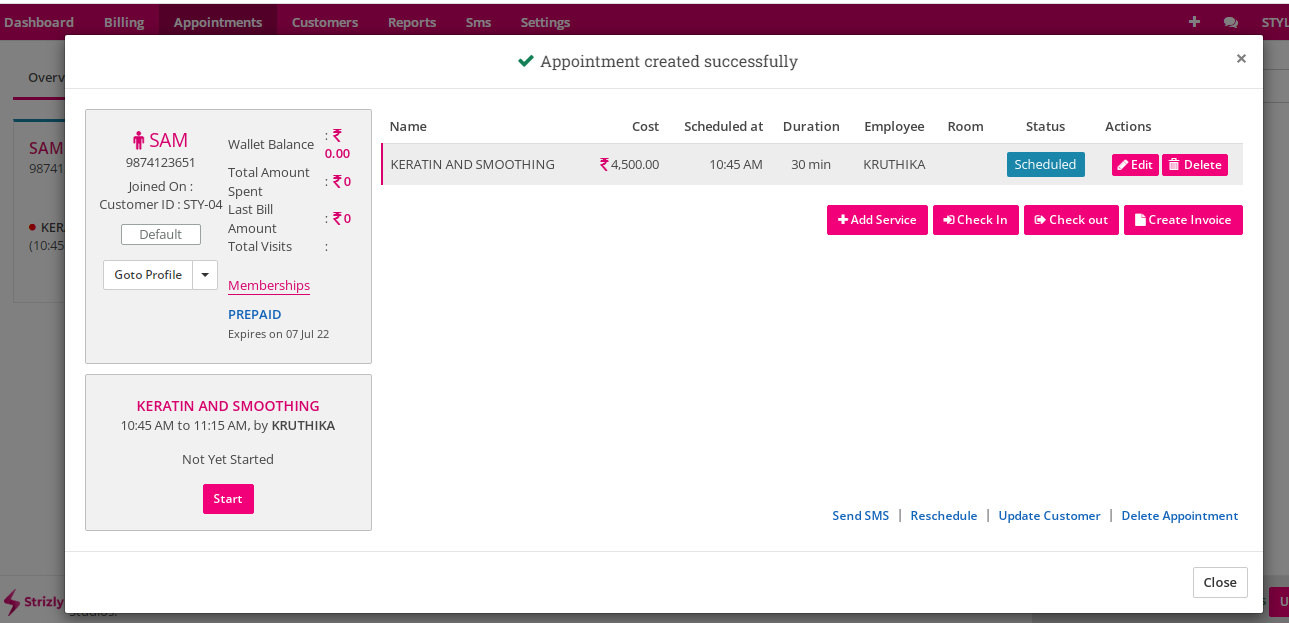Click the KERATIN AND SMOOTHING card title

(228, 406)
